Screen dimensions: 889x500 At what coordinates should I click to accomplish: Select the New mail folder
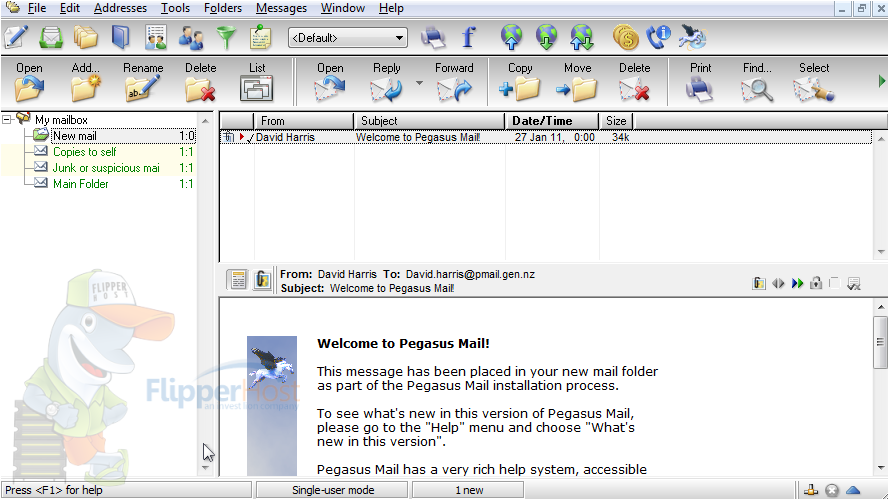click(114, 136)
